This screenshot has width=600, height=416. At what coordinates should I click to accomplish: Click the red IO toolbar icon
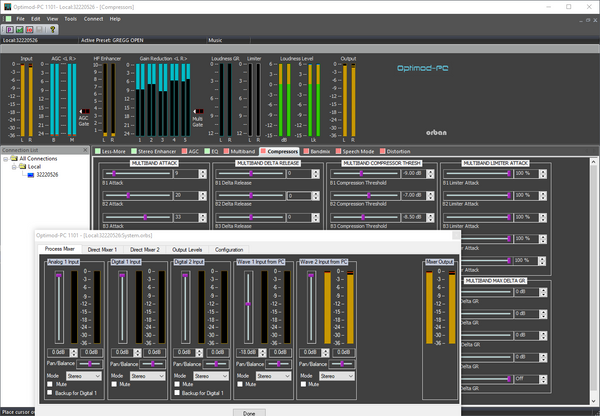pyautogui.click(x=29, y=29)
